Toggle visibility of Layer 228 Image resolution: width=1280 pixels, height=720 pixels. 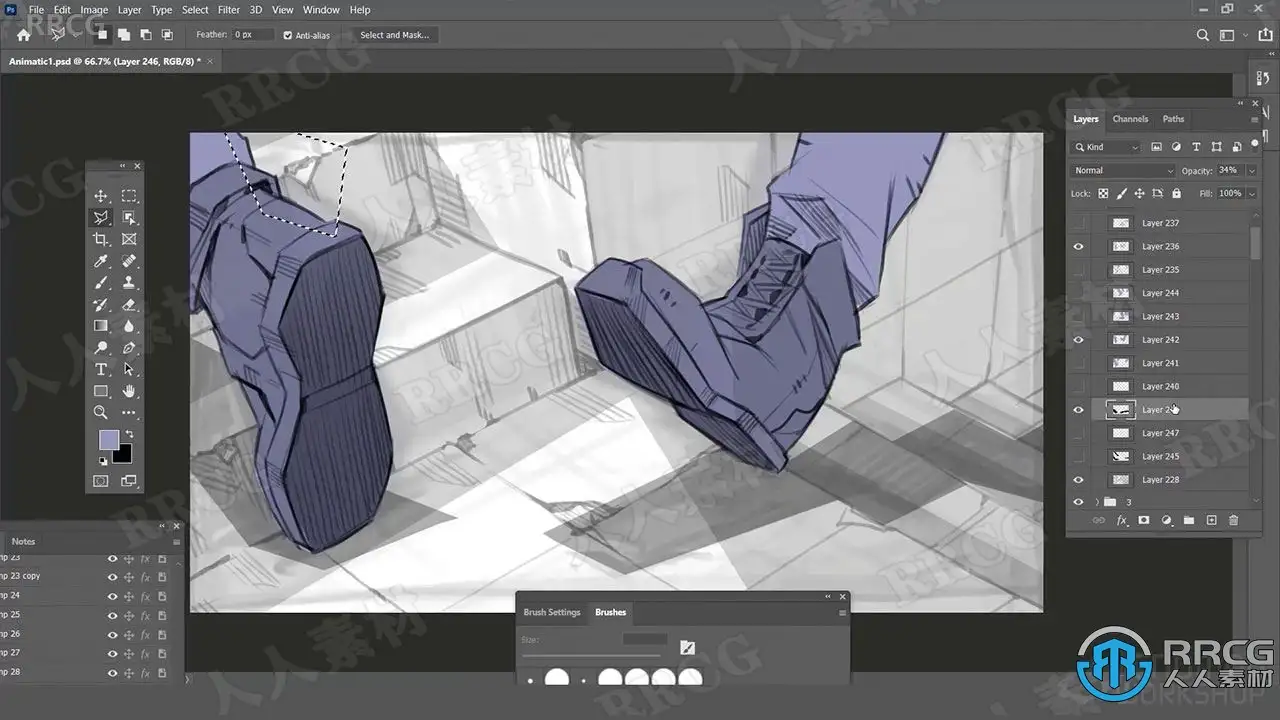click(x=1078, y=480)
